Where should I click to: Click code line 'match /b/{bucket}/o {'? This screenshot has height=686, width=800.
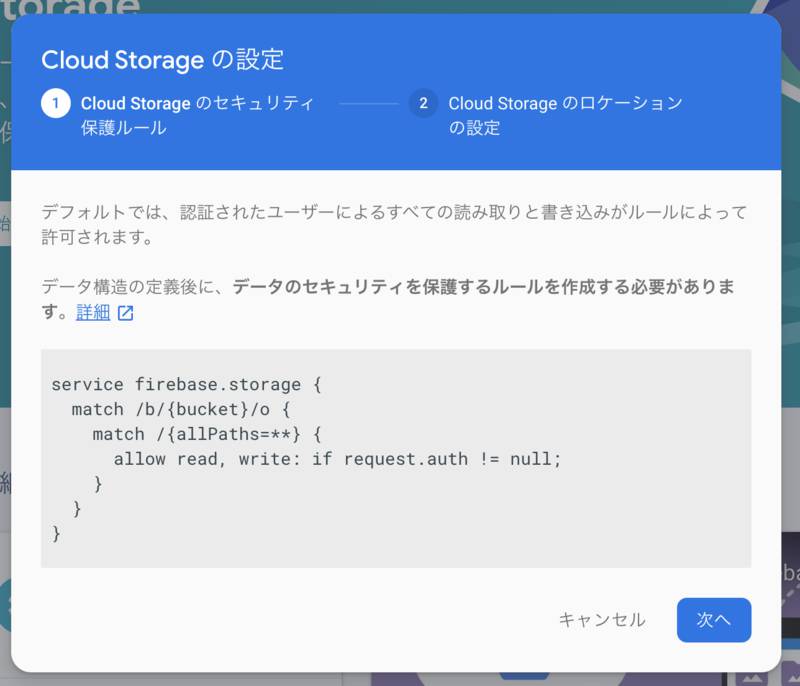181,409
